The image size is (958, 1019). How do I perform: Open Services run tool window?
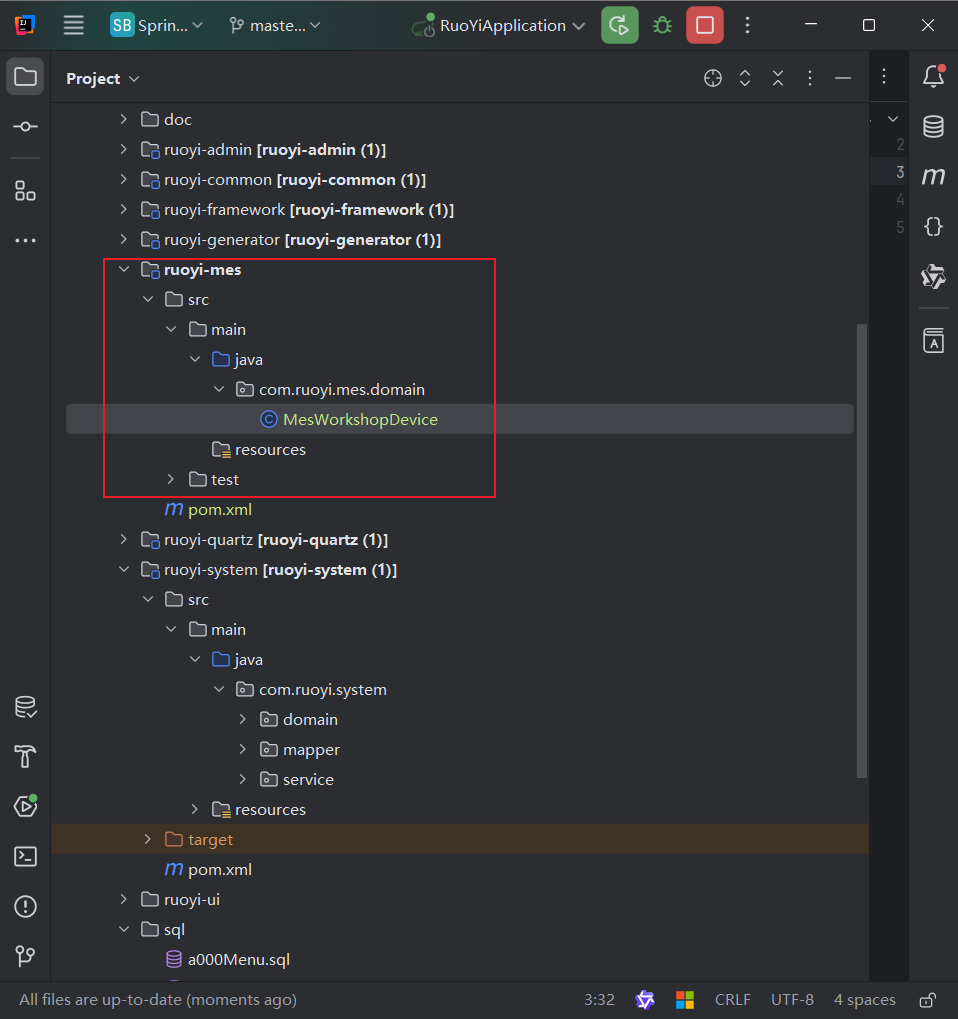pyautogui.click(x=25, y=806)
